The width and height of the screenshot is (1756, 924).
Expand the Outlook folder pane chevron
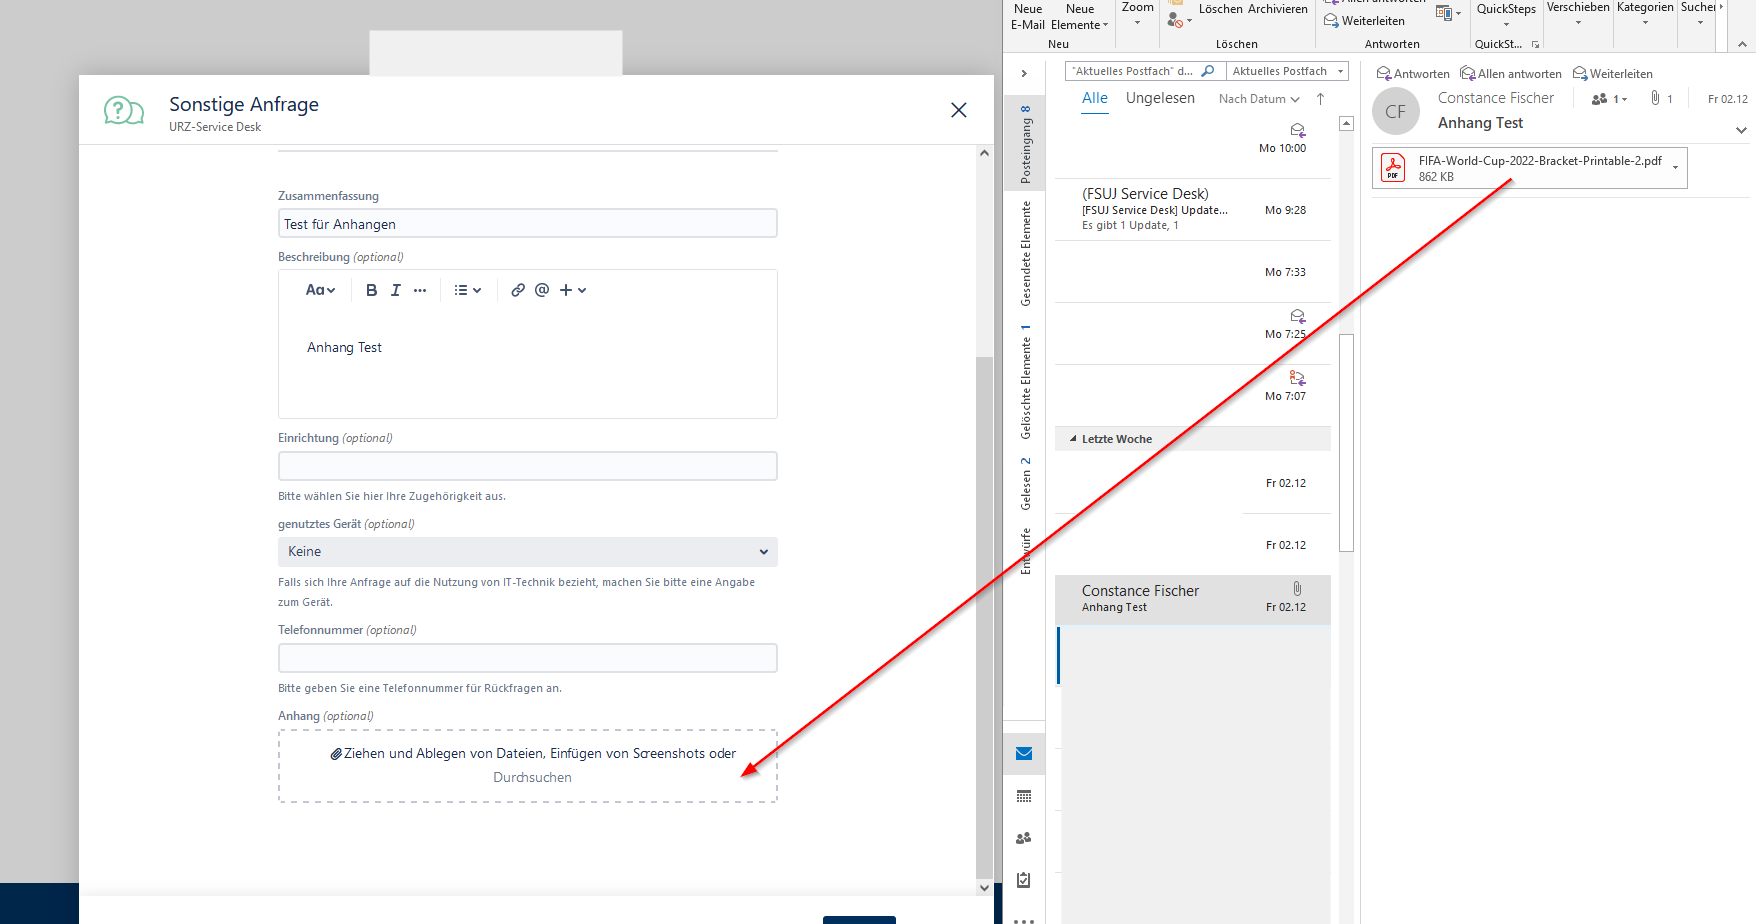click(x=1024, y=74)
